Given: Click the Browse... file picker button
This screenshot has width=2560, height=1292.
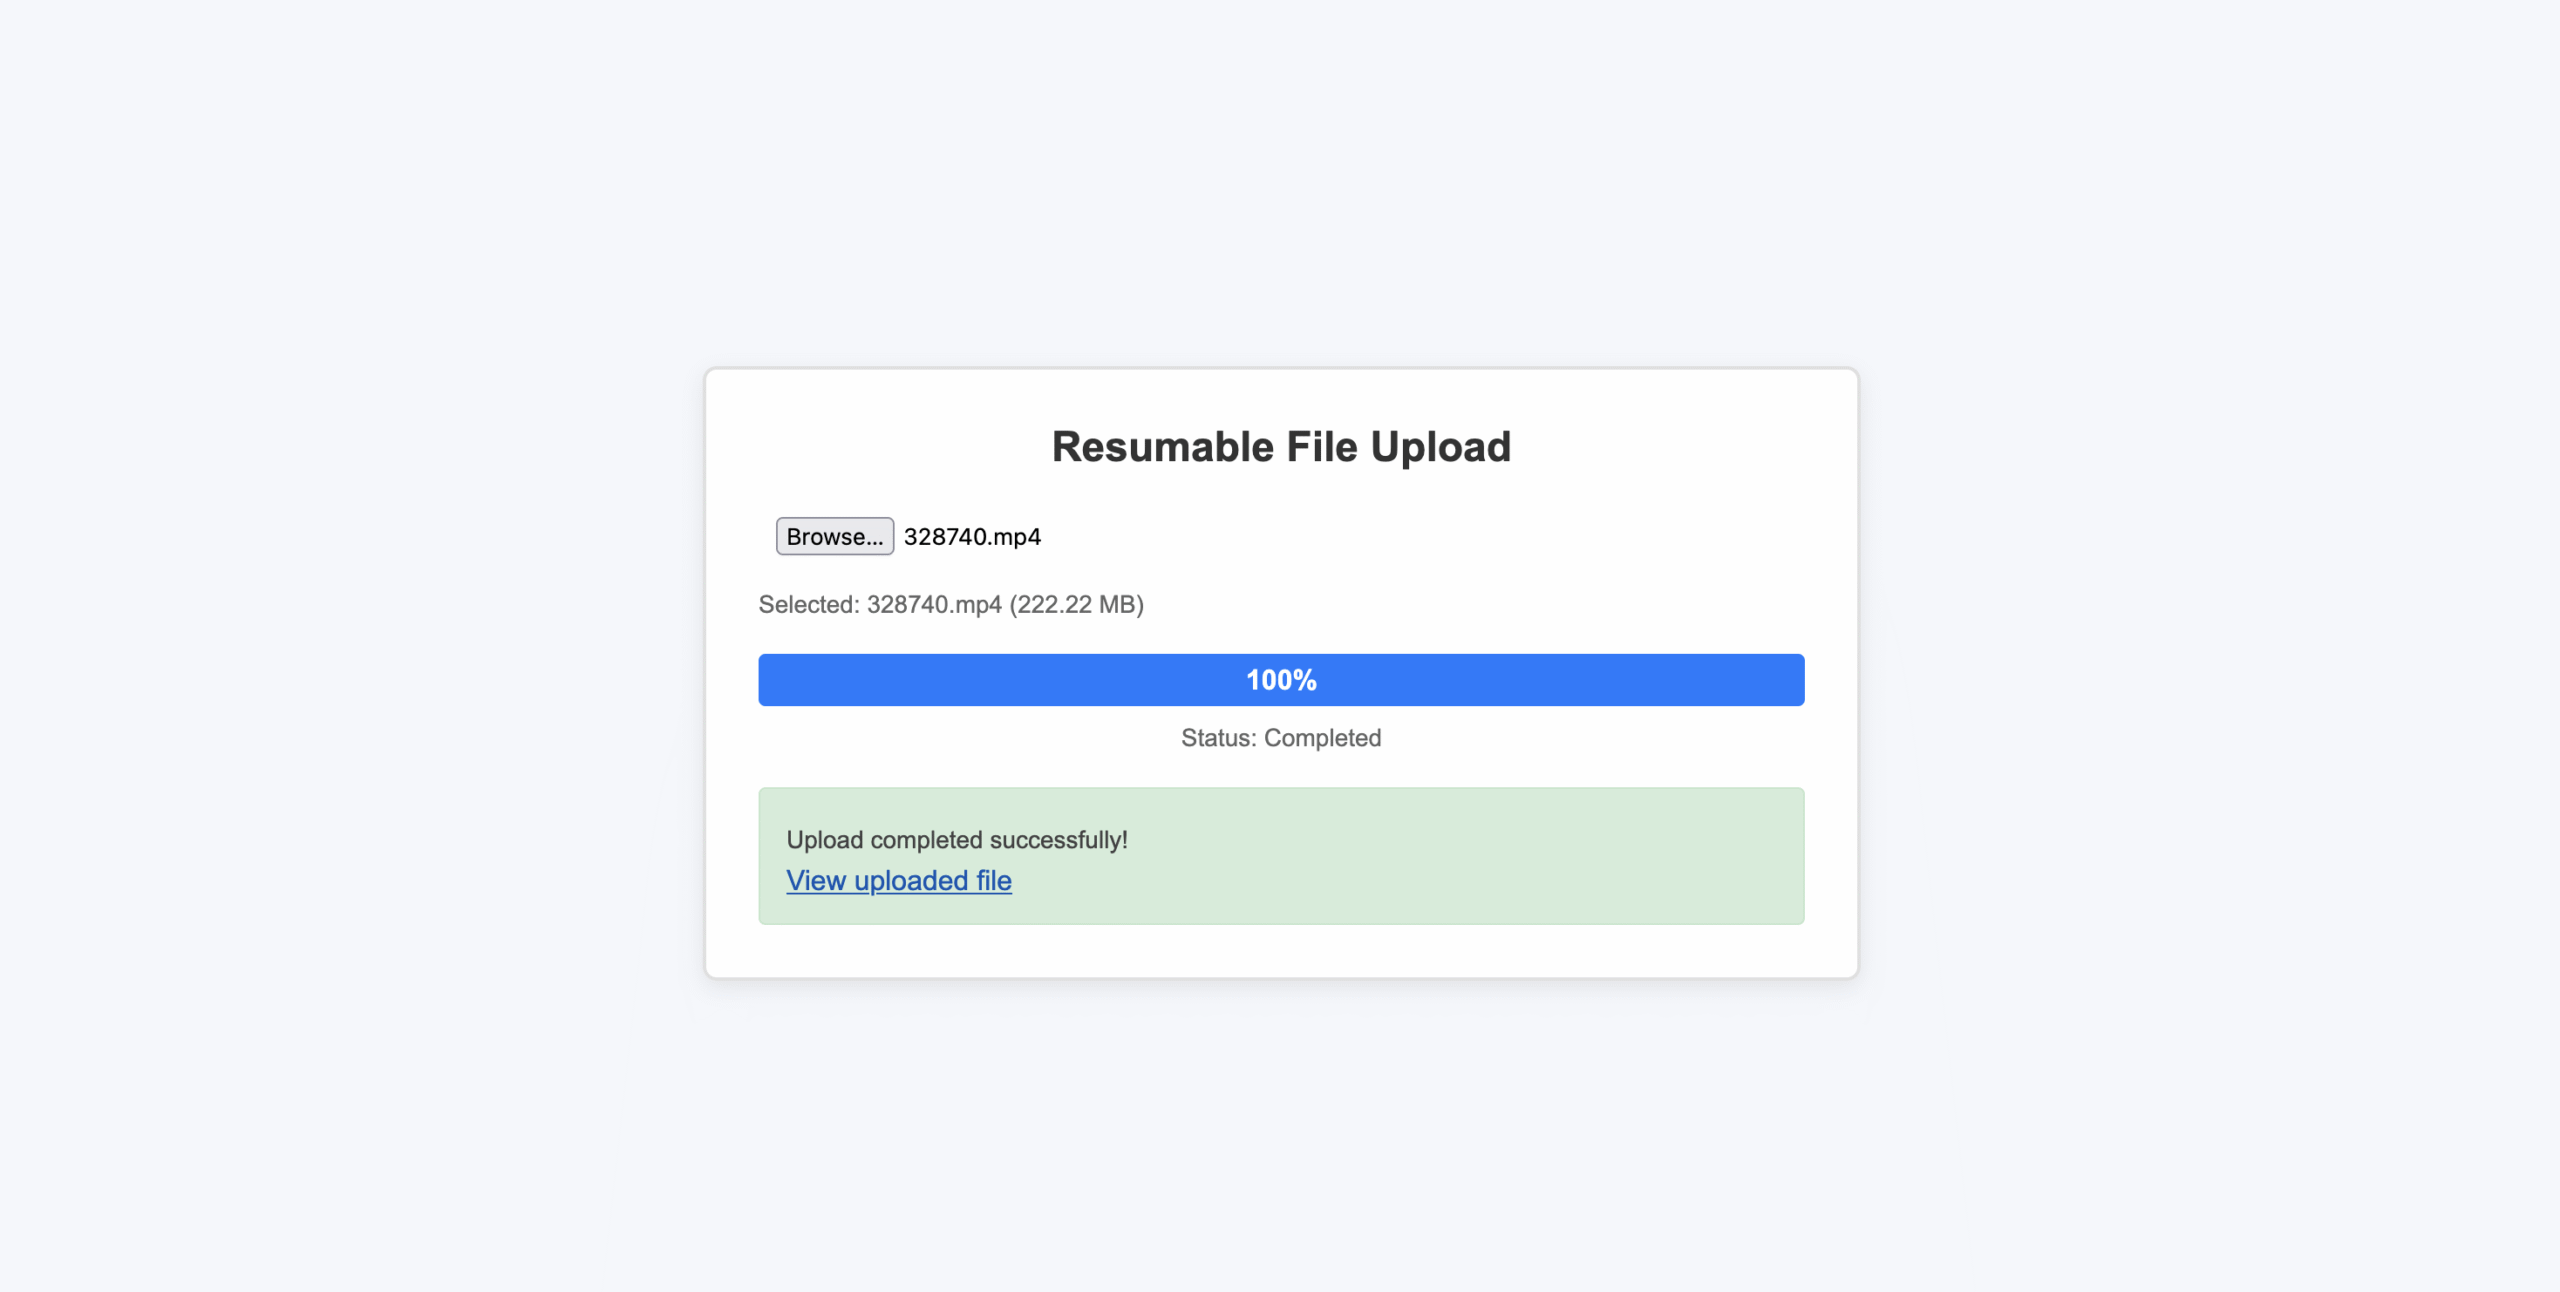Looking at the screenshot, I should (834, 536).
